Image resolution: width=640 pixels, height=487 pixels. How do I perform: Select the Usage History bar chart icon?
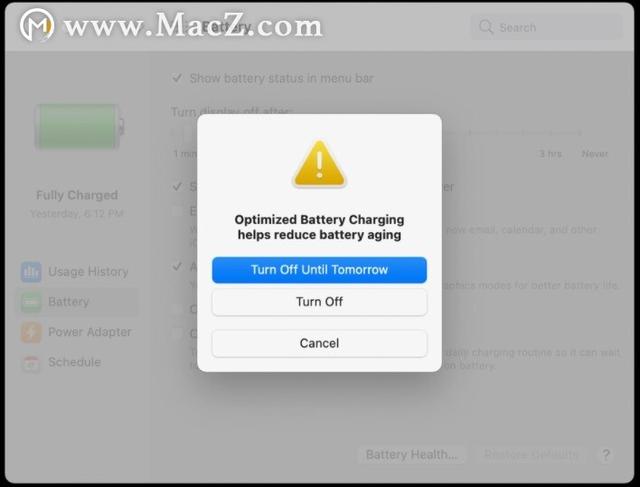(x=31, y=272)
